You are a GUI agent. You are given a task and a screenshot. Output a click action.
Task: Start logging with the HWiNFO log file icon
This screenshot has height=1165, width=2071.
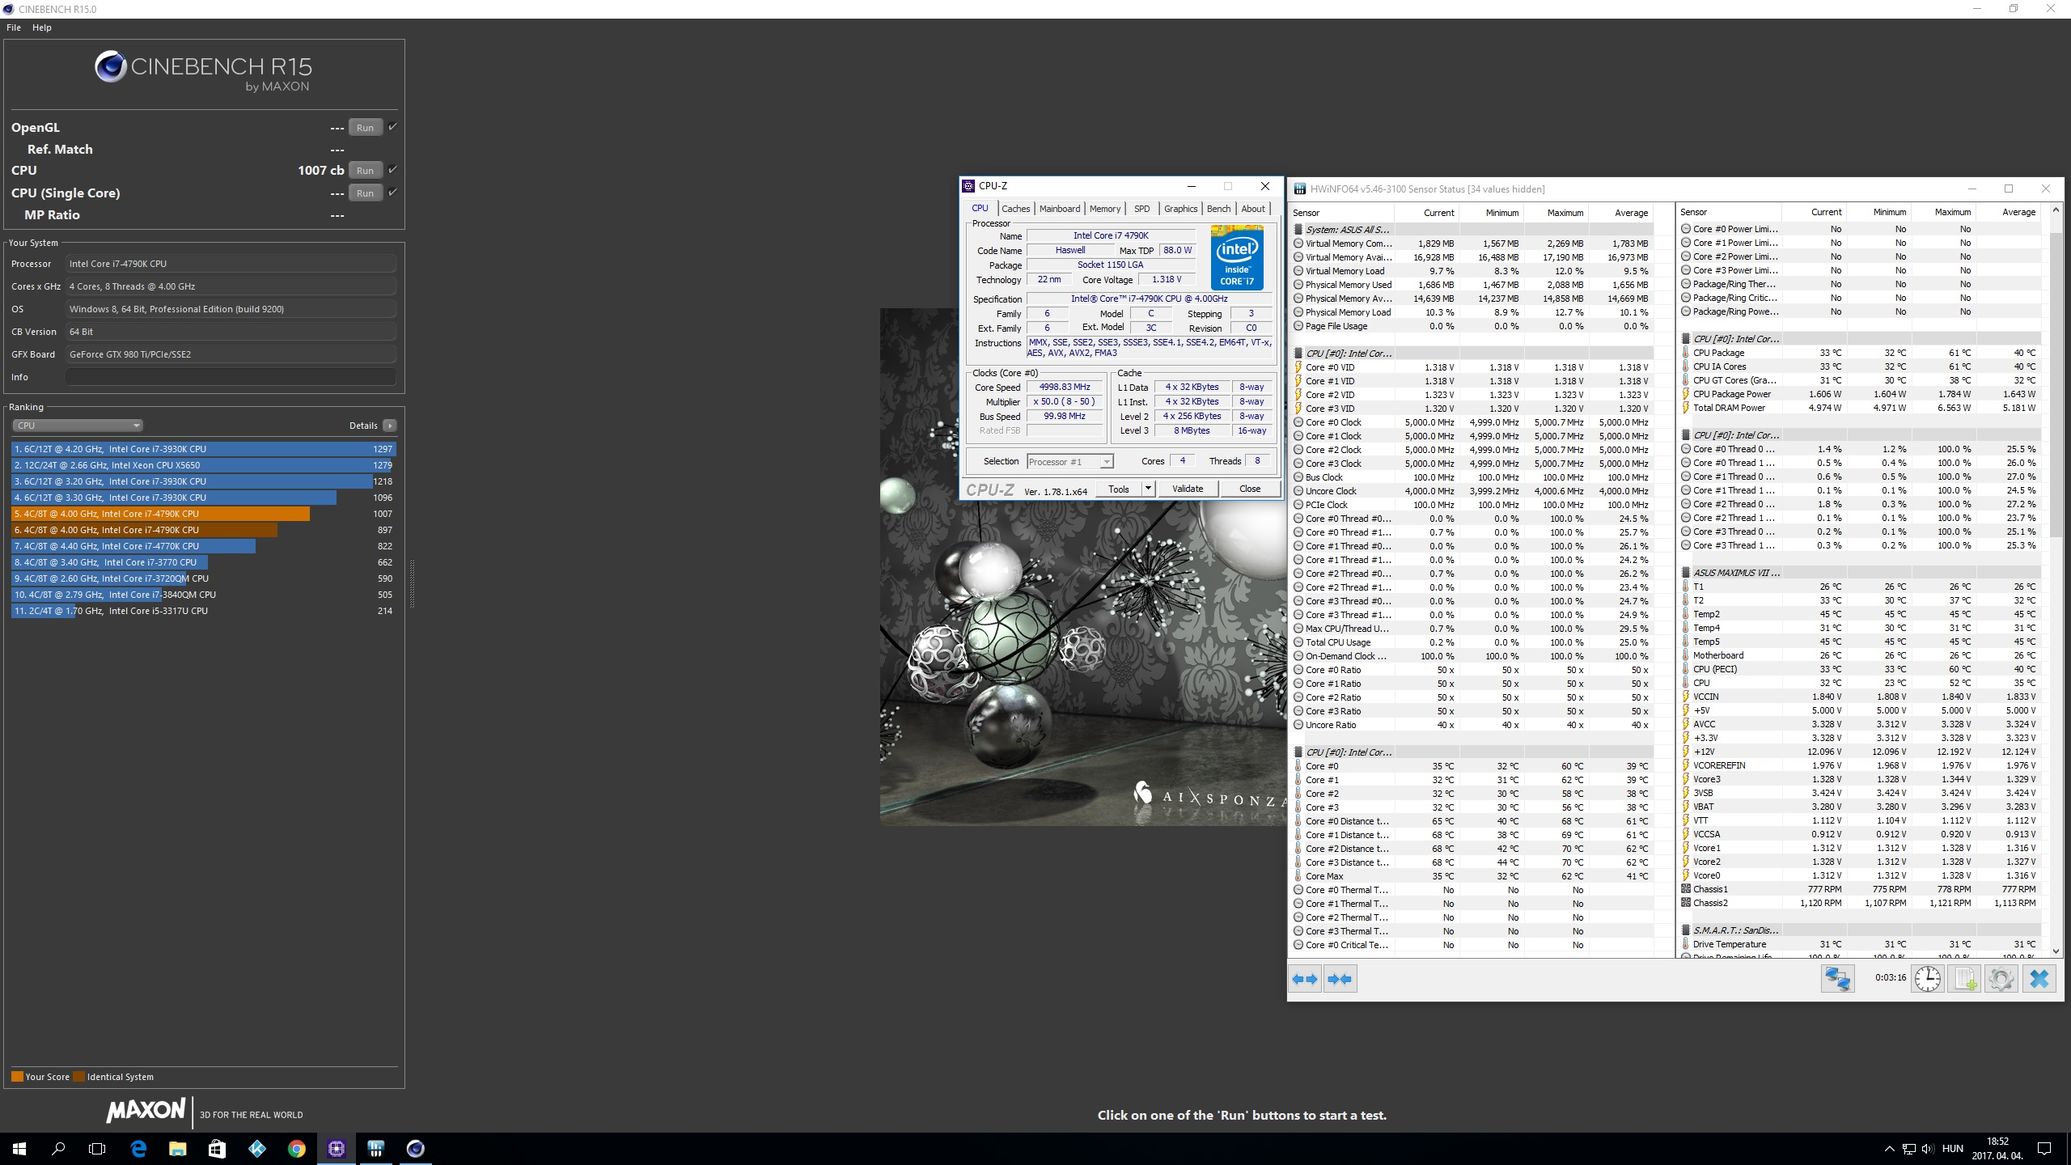tap(1964, 979)
